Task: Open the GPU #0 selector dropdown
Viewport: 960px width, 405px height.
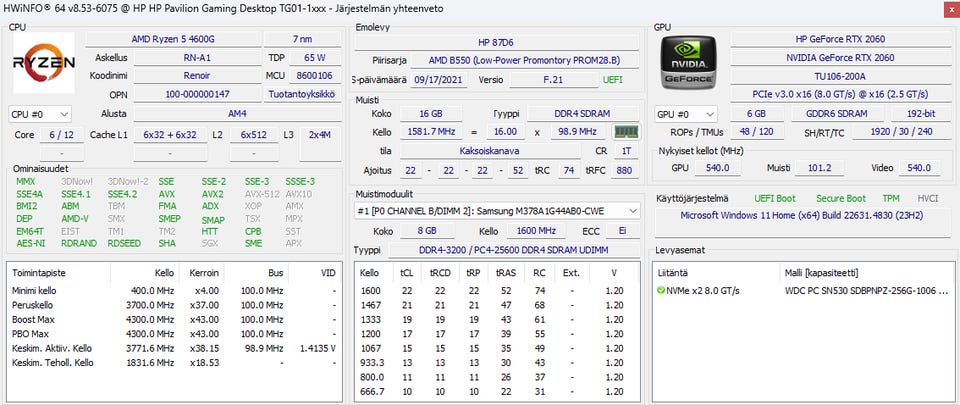Action: [x=686, y=114]
